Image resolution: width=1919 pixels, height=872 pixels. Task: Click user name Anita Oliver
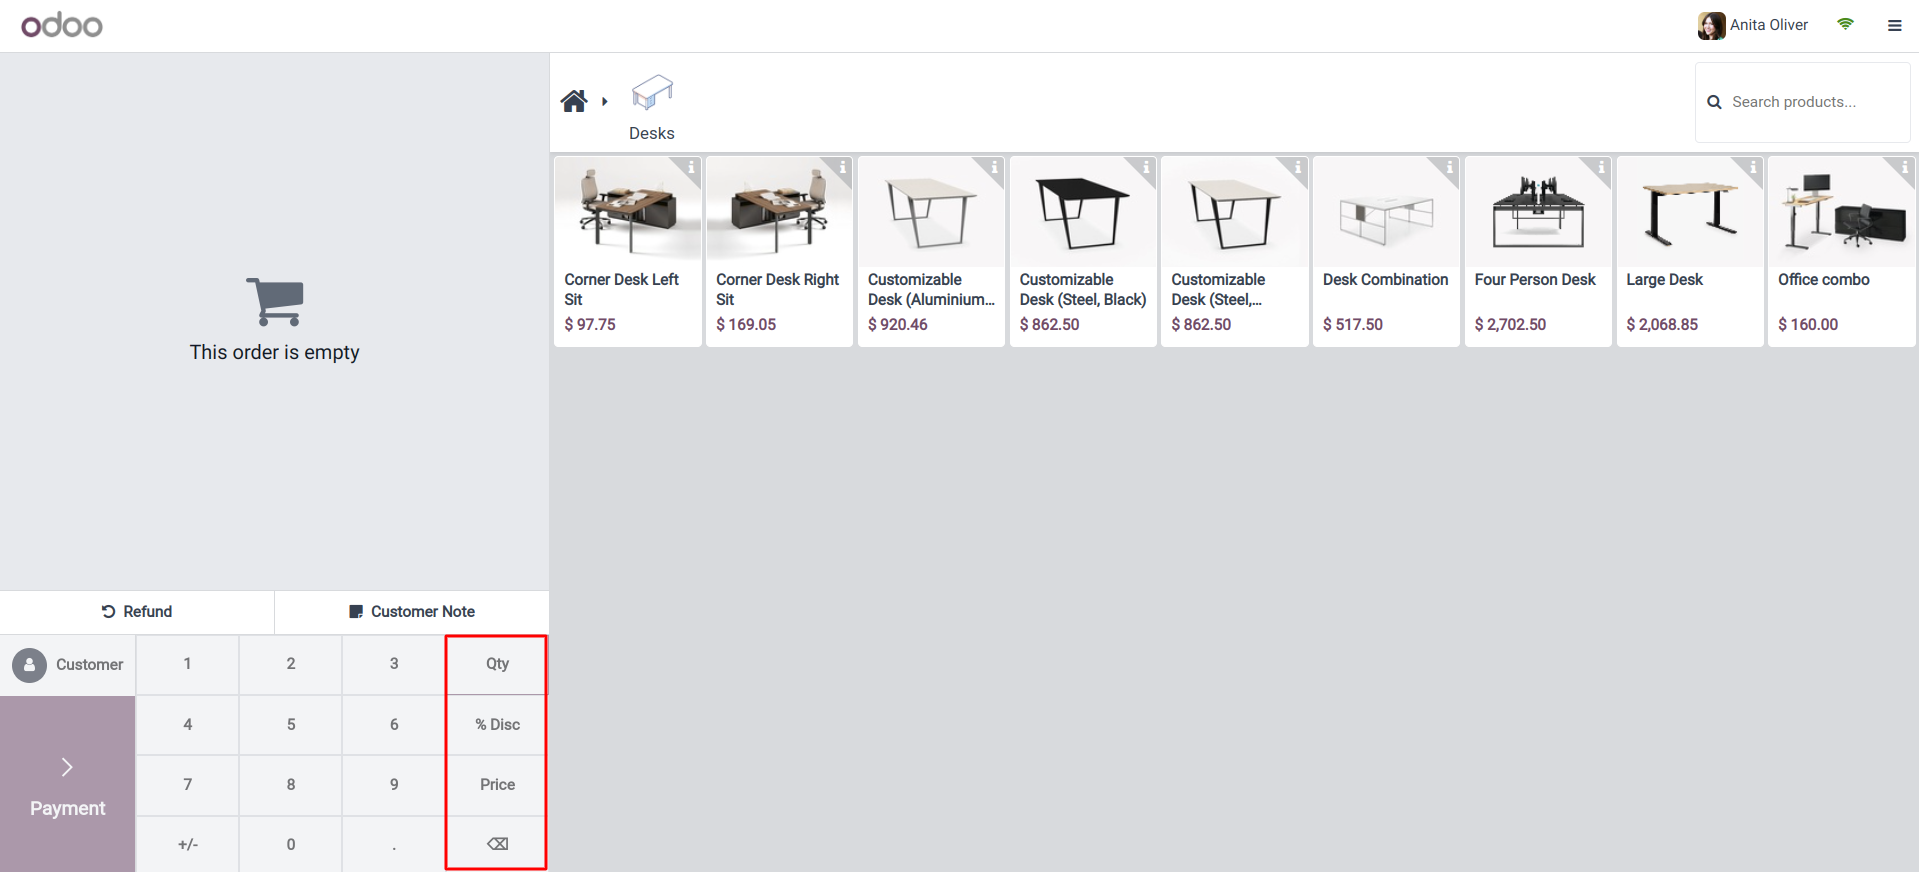click(1769, 25)
